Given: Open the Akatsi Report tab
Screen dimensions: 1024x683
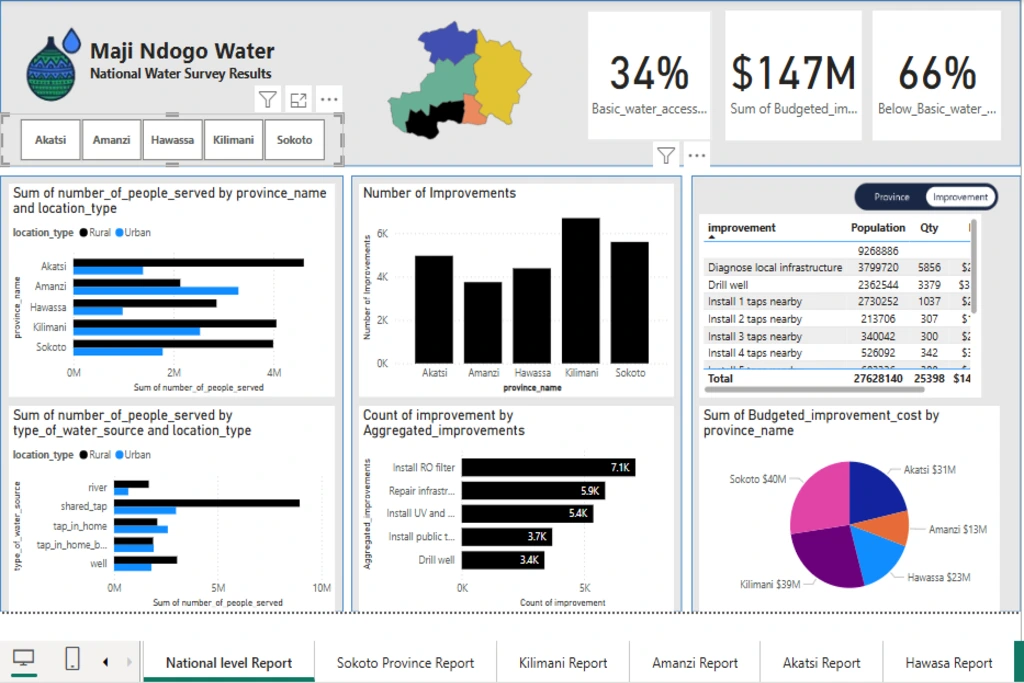Looking at the screenshot, I should pos(822,663).
